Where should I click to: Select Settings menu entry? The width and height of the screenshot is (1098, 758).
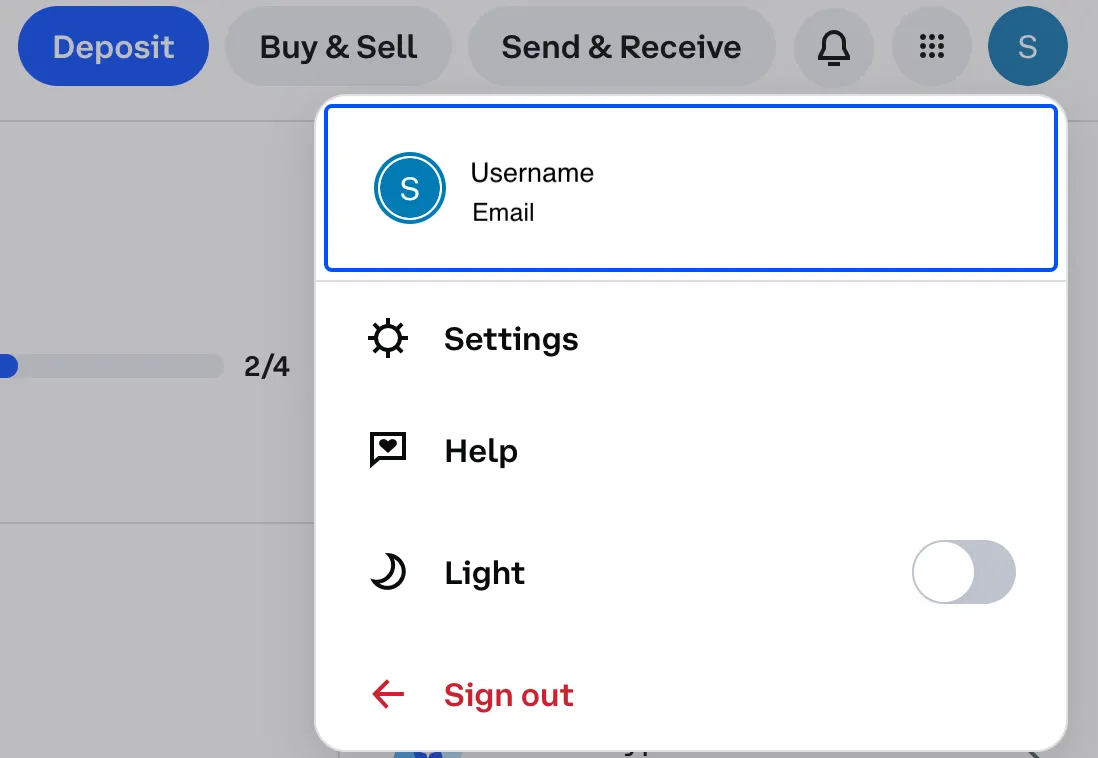coord(690,339)
